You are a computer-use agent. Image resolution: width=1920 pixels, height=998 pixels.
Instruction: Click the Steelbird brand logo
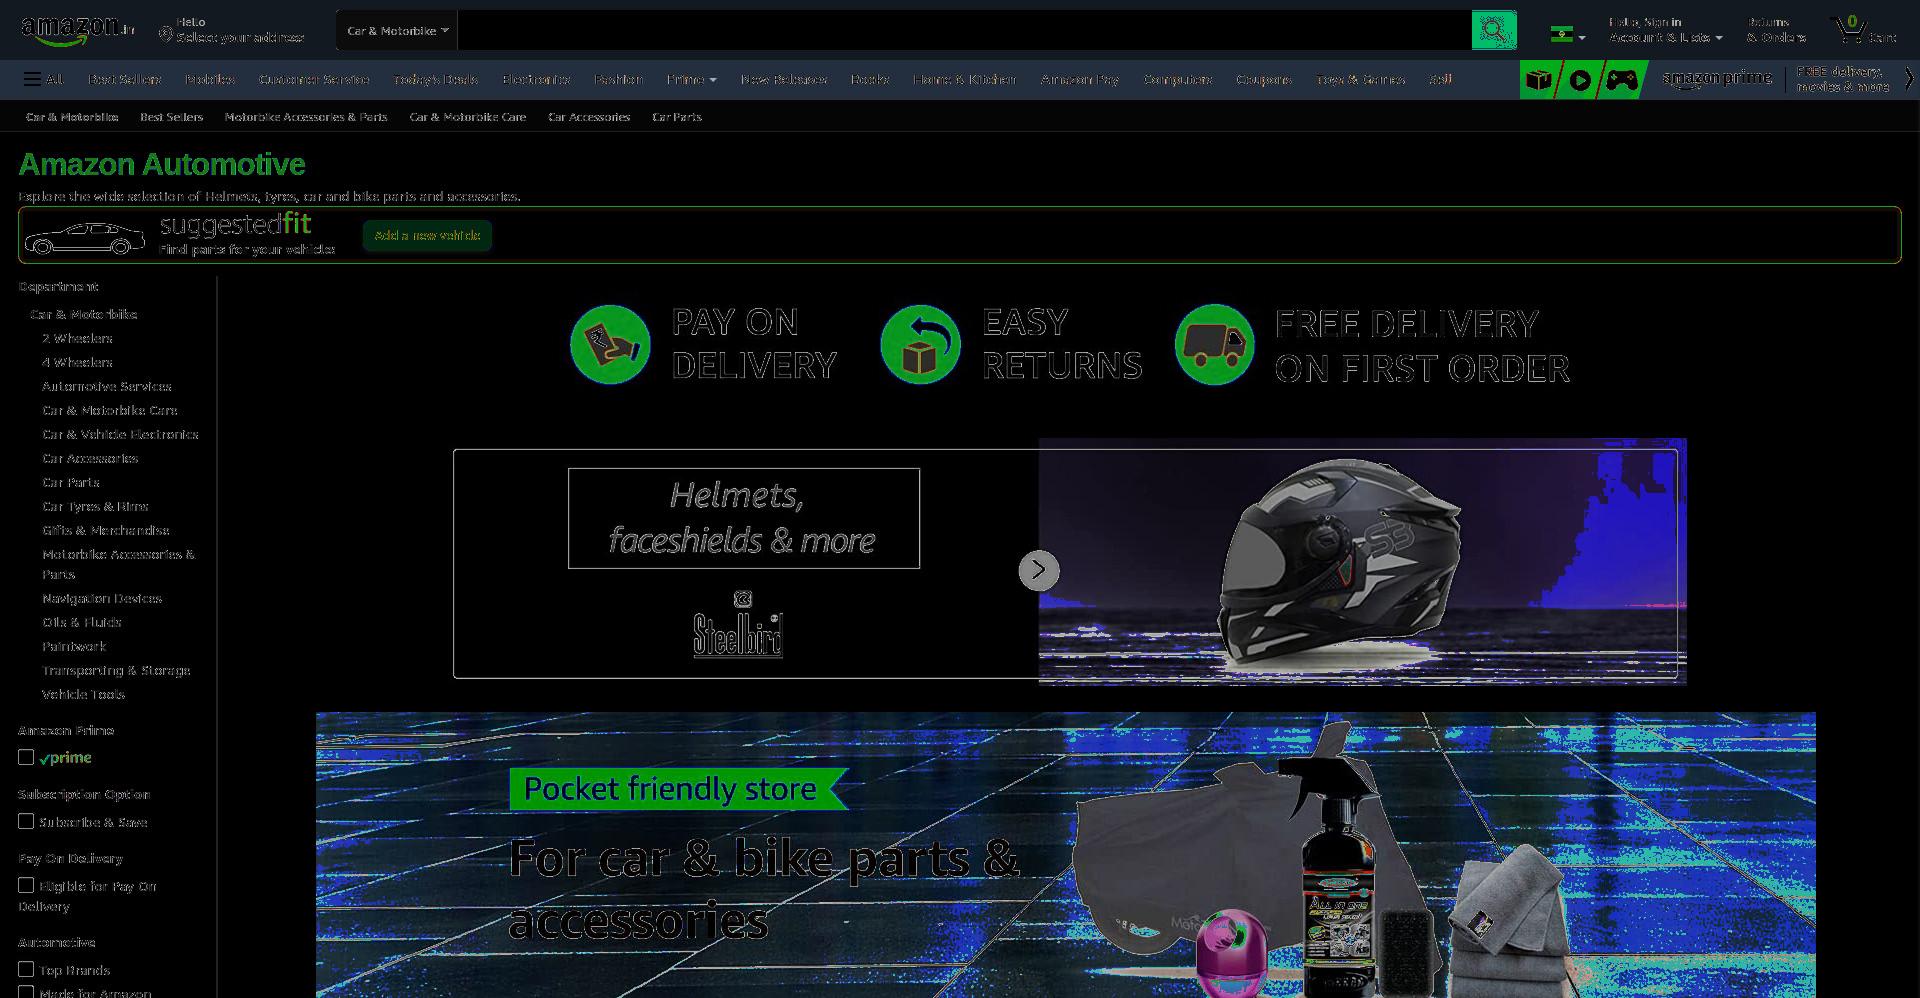pyautogui.click(x=738, y=624)
